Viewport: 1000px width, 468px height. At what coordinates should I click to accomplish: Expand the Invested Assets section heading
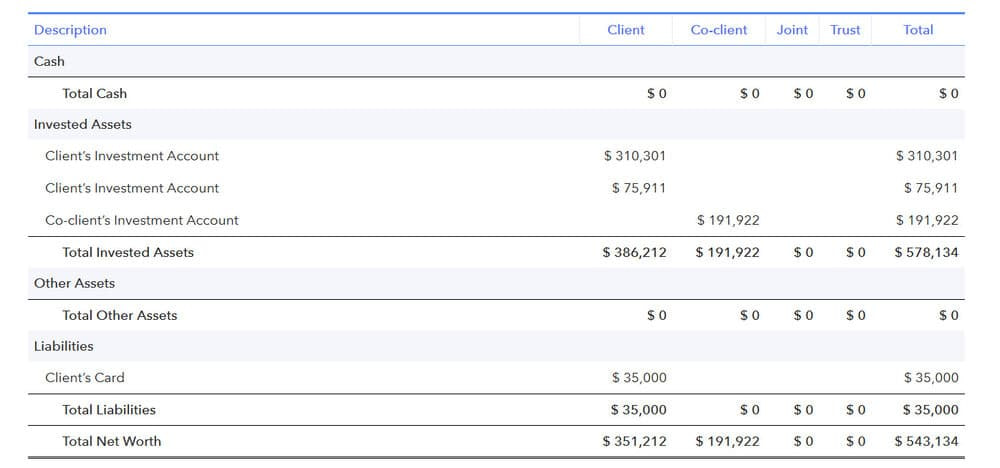pyautogui.click(x=82, y=124)
